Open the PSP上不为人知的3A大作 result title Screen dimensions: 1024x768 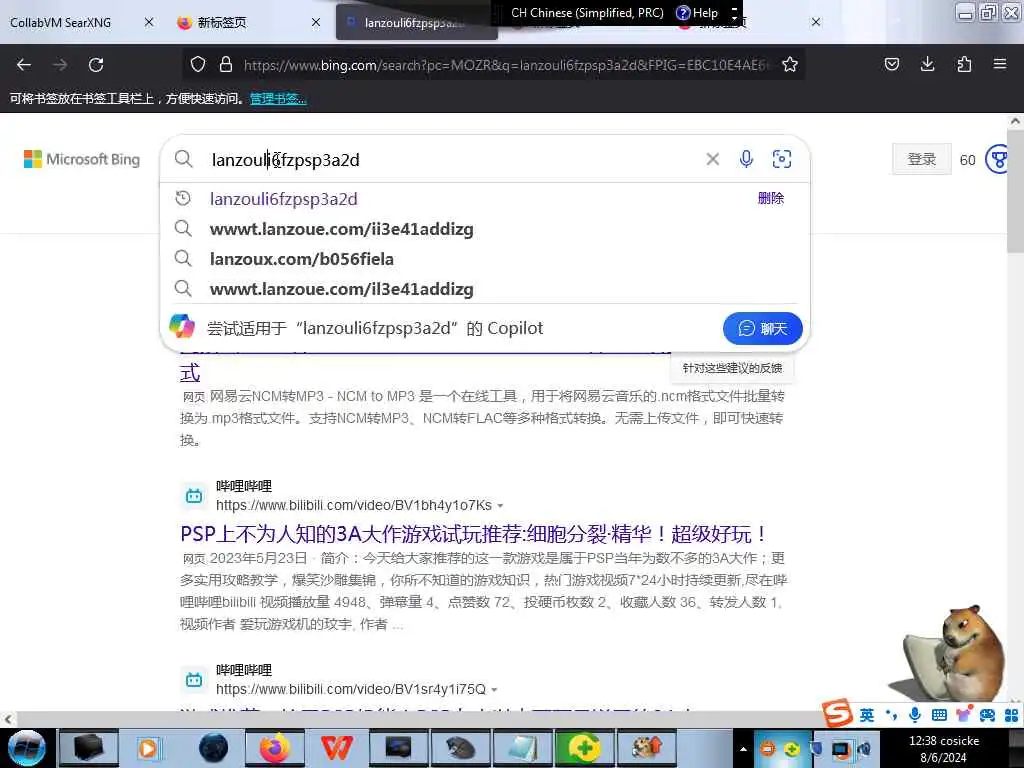(x=473, y=534)
